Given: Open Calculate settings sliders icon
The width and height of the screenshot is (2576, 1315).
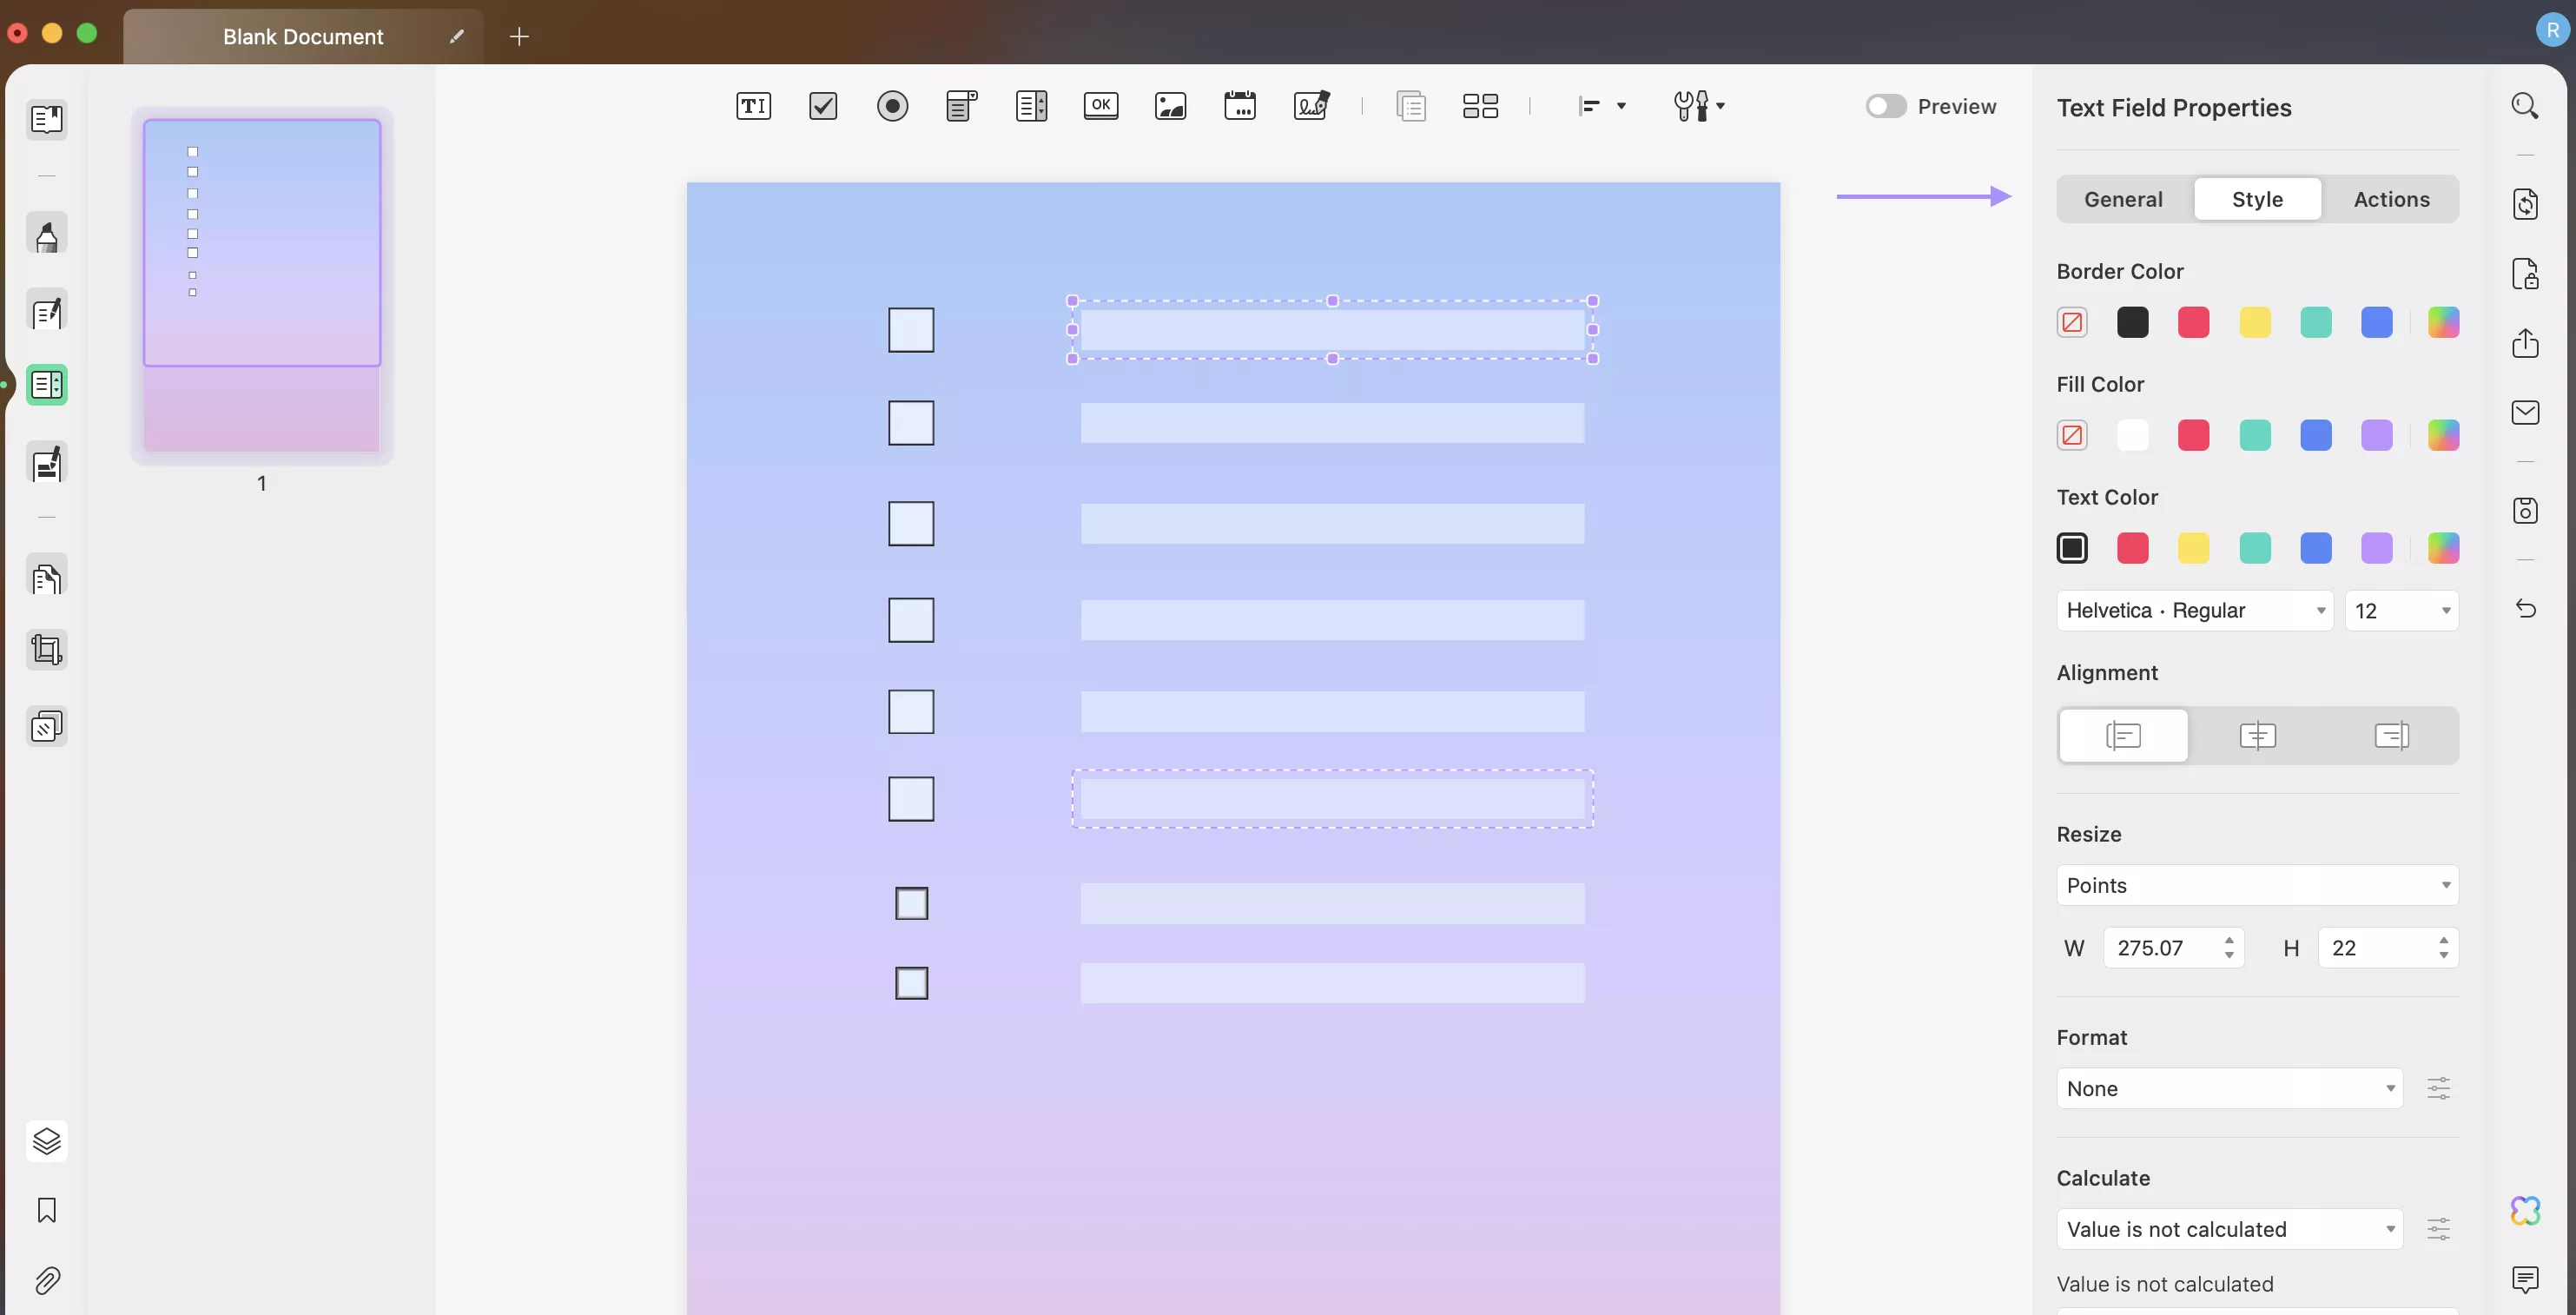Looking at the screenshot, I should (x=2438, y=1229).
